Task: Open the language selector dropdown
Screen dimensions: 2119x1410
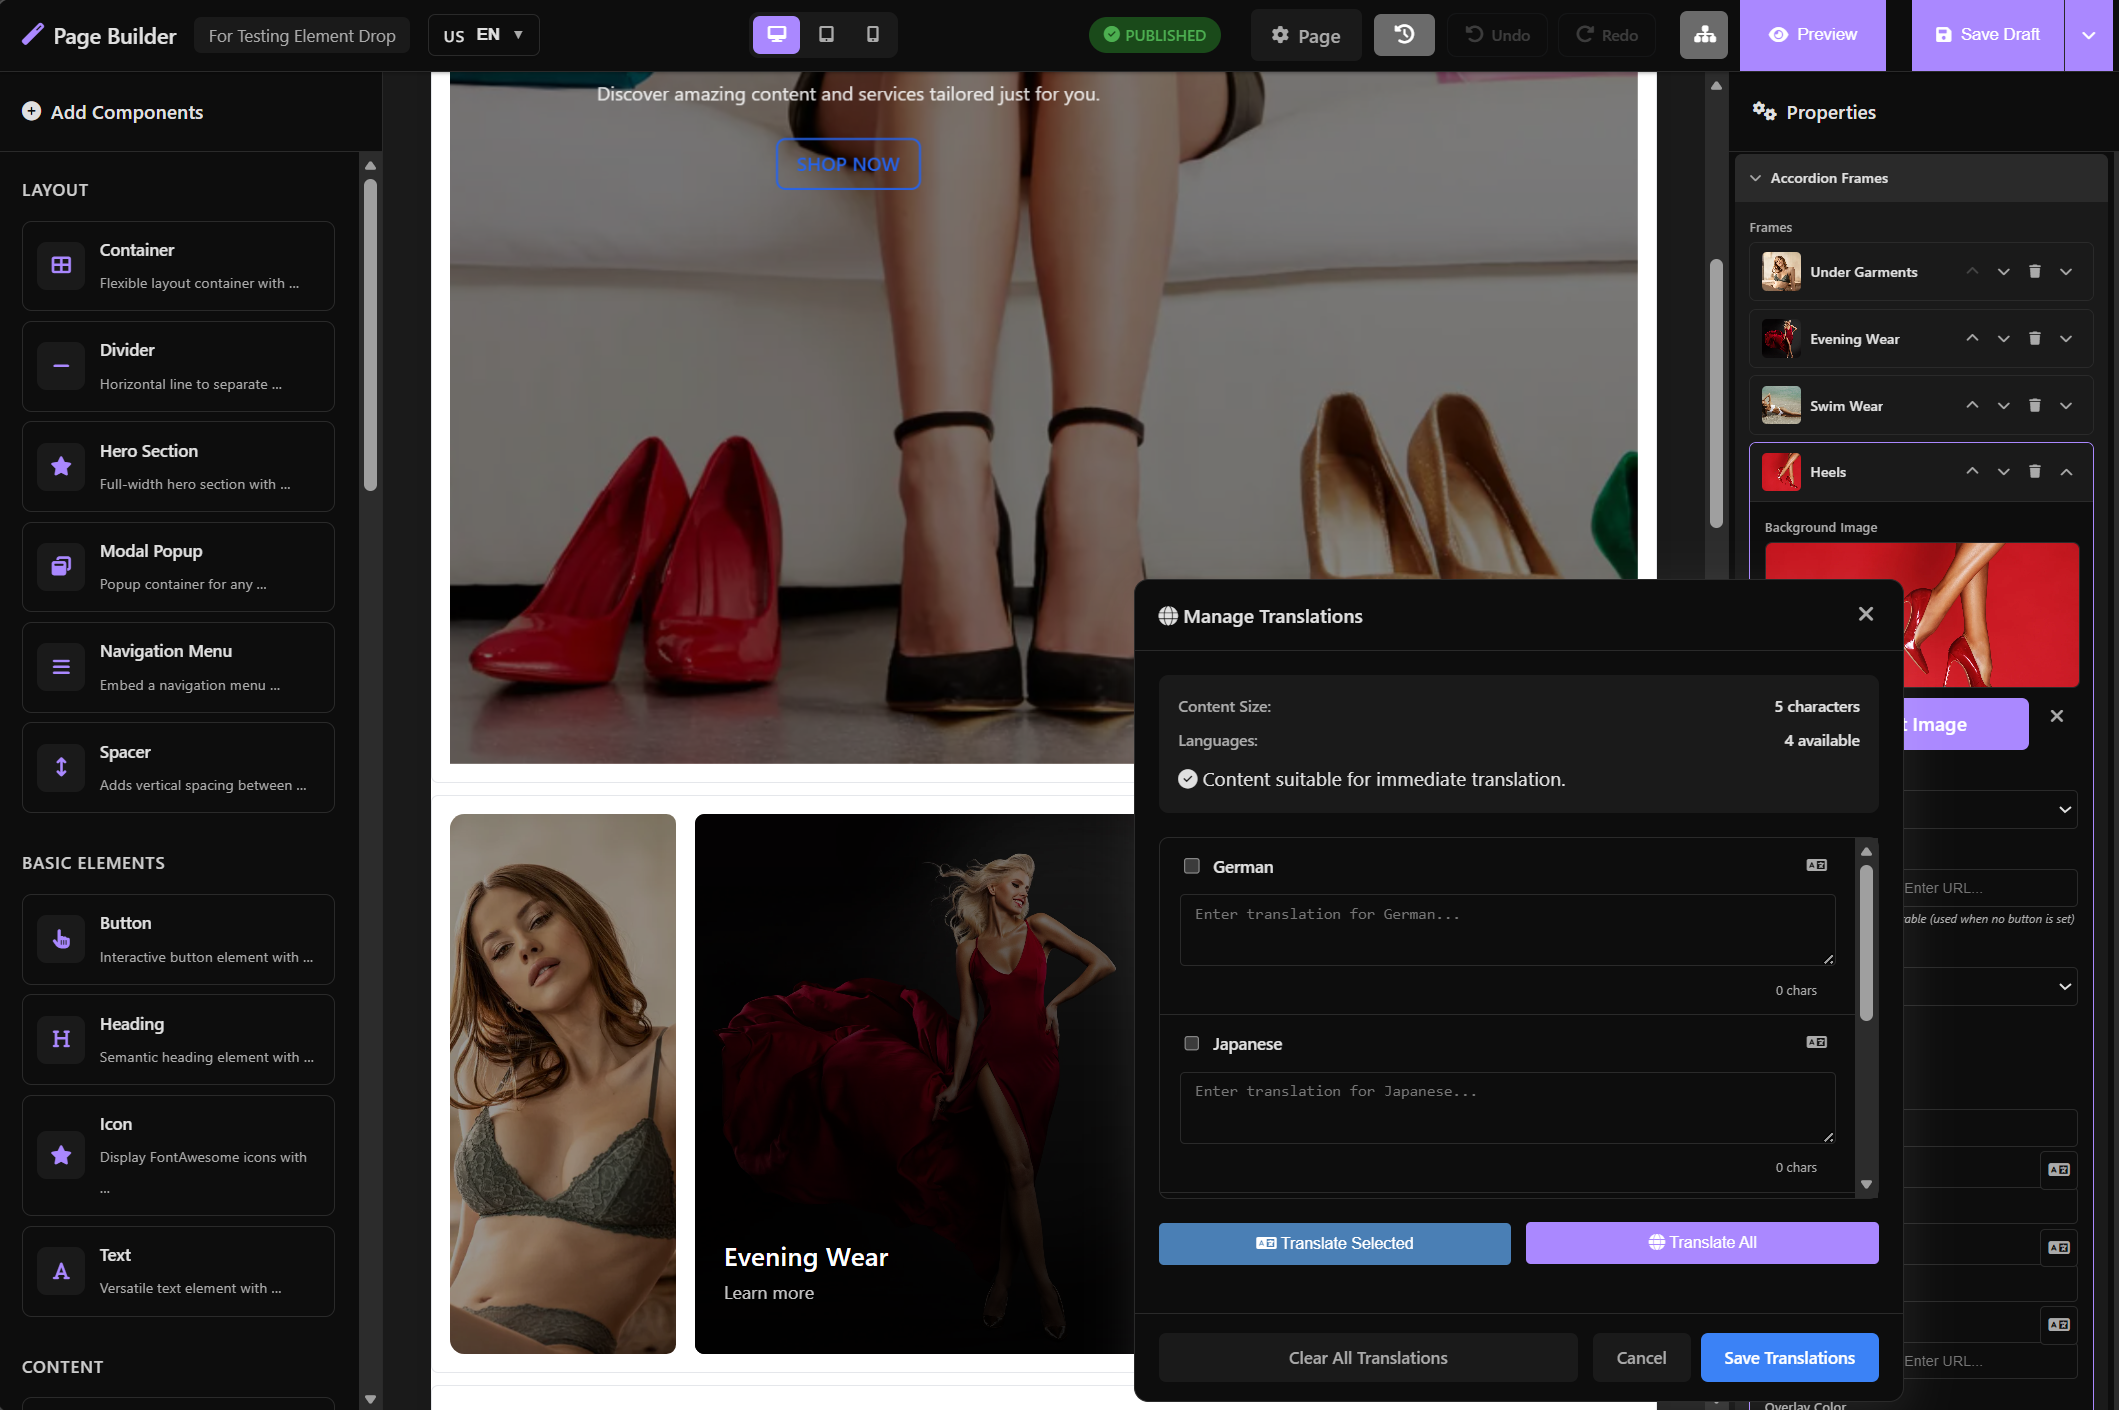Action: point(484,34)
